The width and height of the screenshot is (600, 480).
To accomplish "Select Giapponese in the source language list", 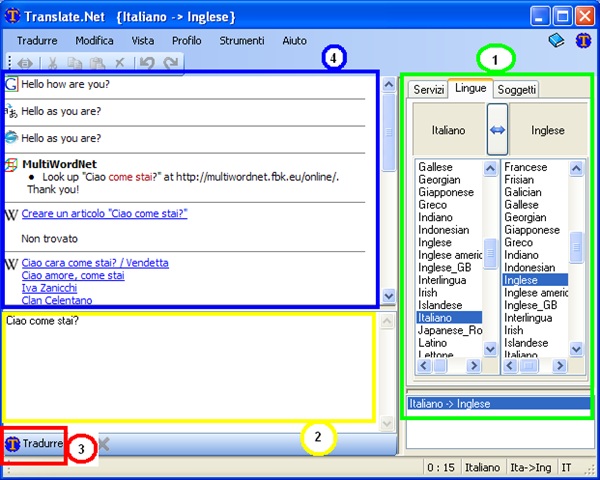I will pyautogui.click(x=446, y=192).
